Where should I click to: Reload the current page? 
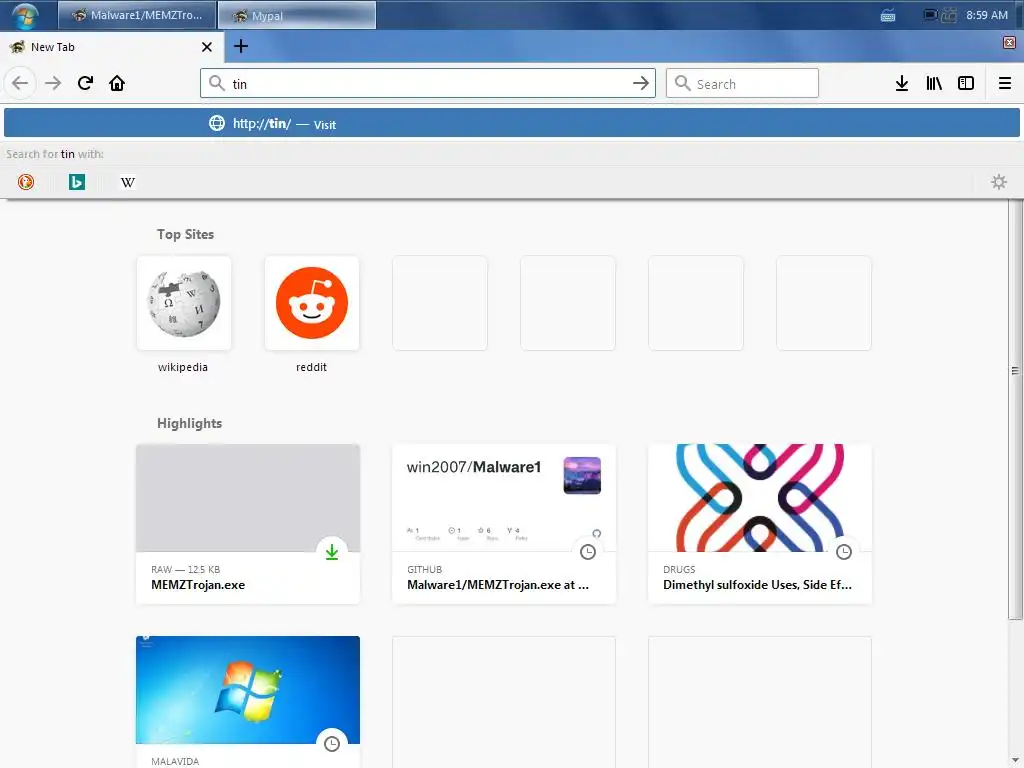[86, 84]
